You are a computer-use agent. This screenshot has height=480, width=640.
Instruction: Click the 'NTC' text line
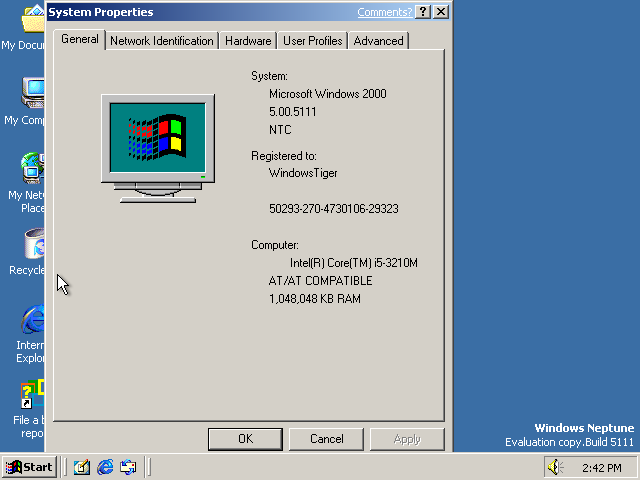[x=280, y=130]
